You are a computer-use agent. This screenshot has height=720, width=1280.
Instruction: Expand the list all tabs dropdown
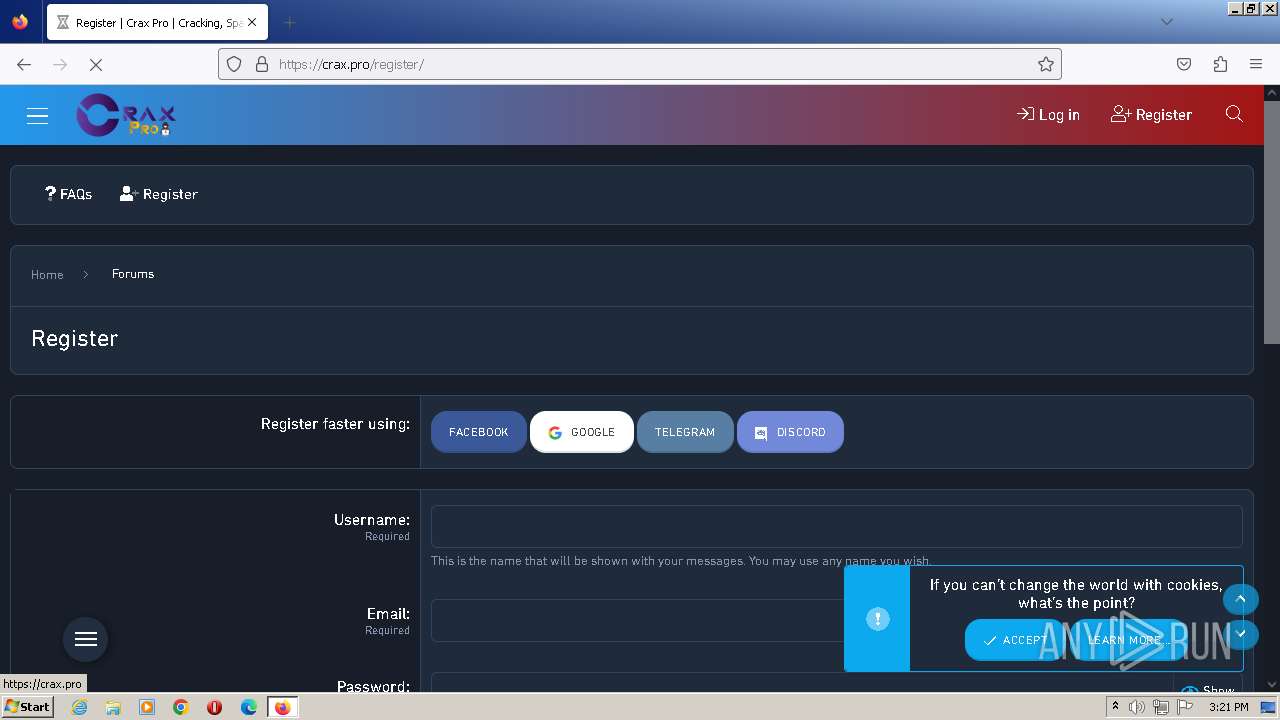tap(1166, 22)
